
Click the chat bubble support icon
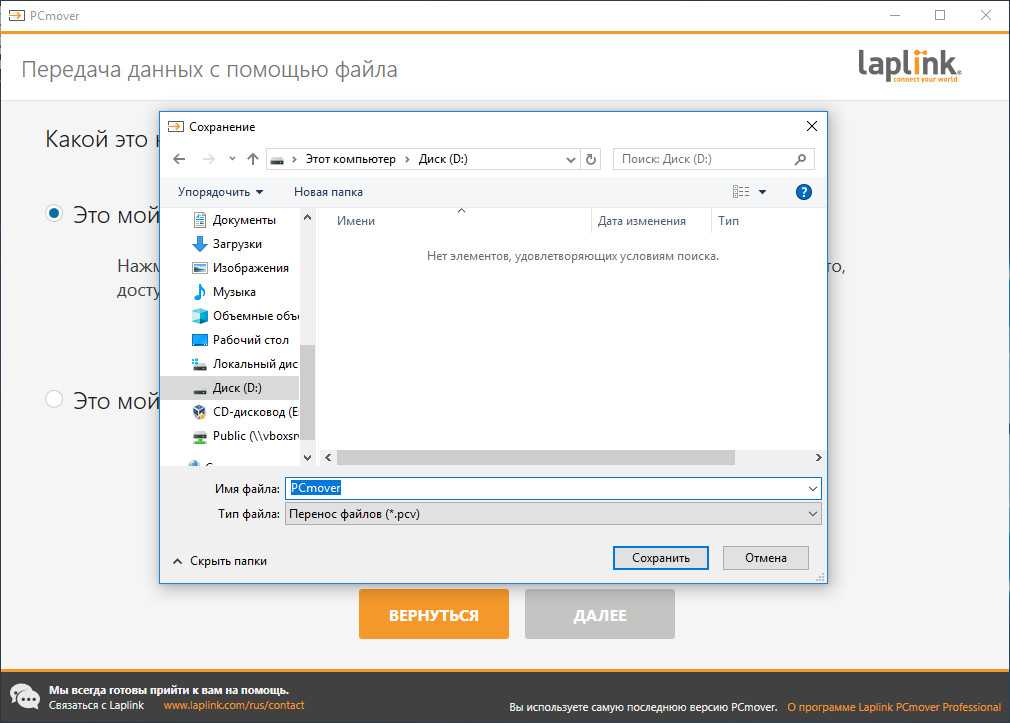pyautogui.click(x=25, y=697)
